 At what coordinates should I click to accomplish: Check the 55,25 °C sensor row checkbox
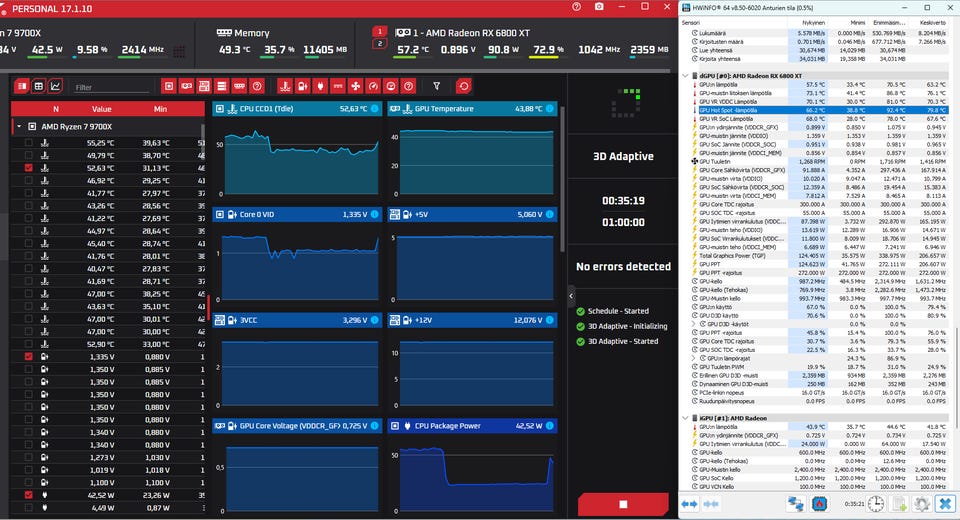click(29, 143)
